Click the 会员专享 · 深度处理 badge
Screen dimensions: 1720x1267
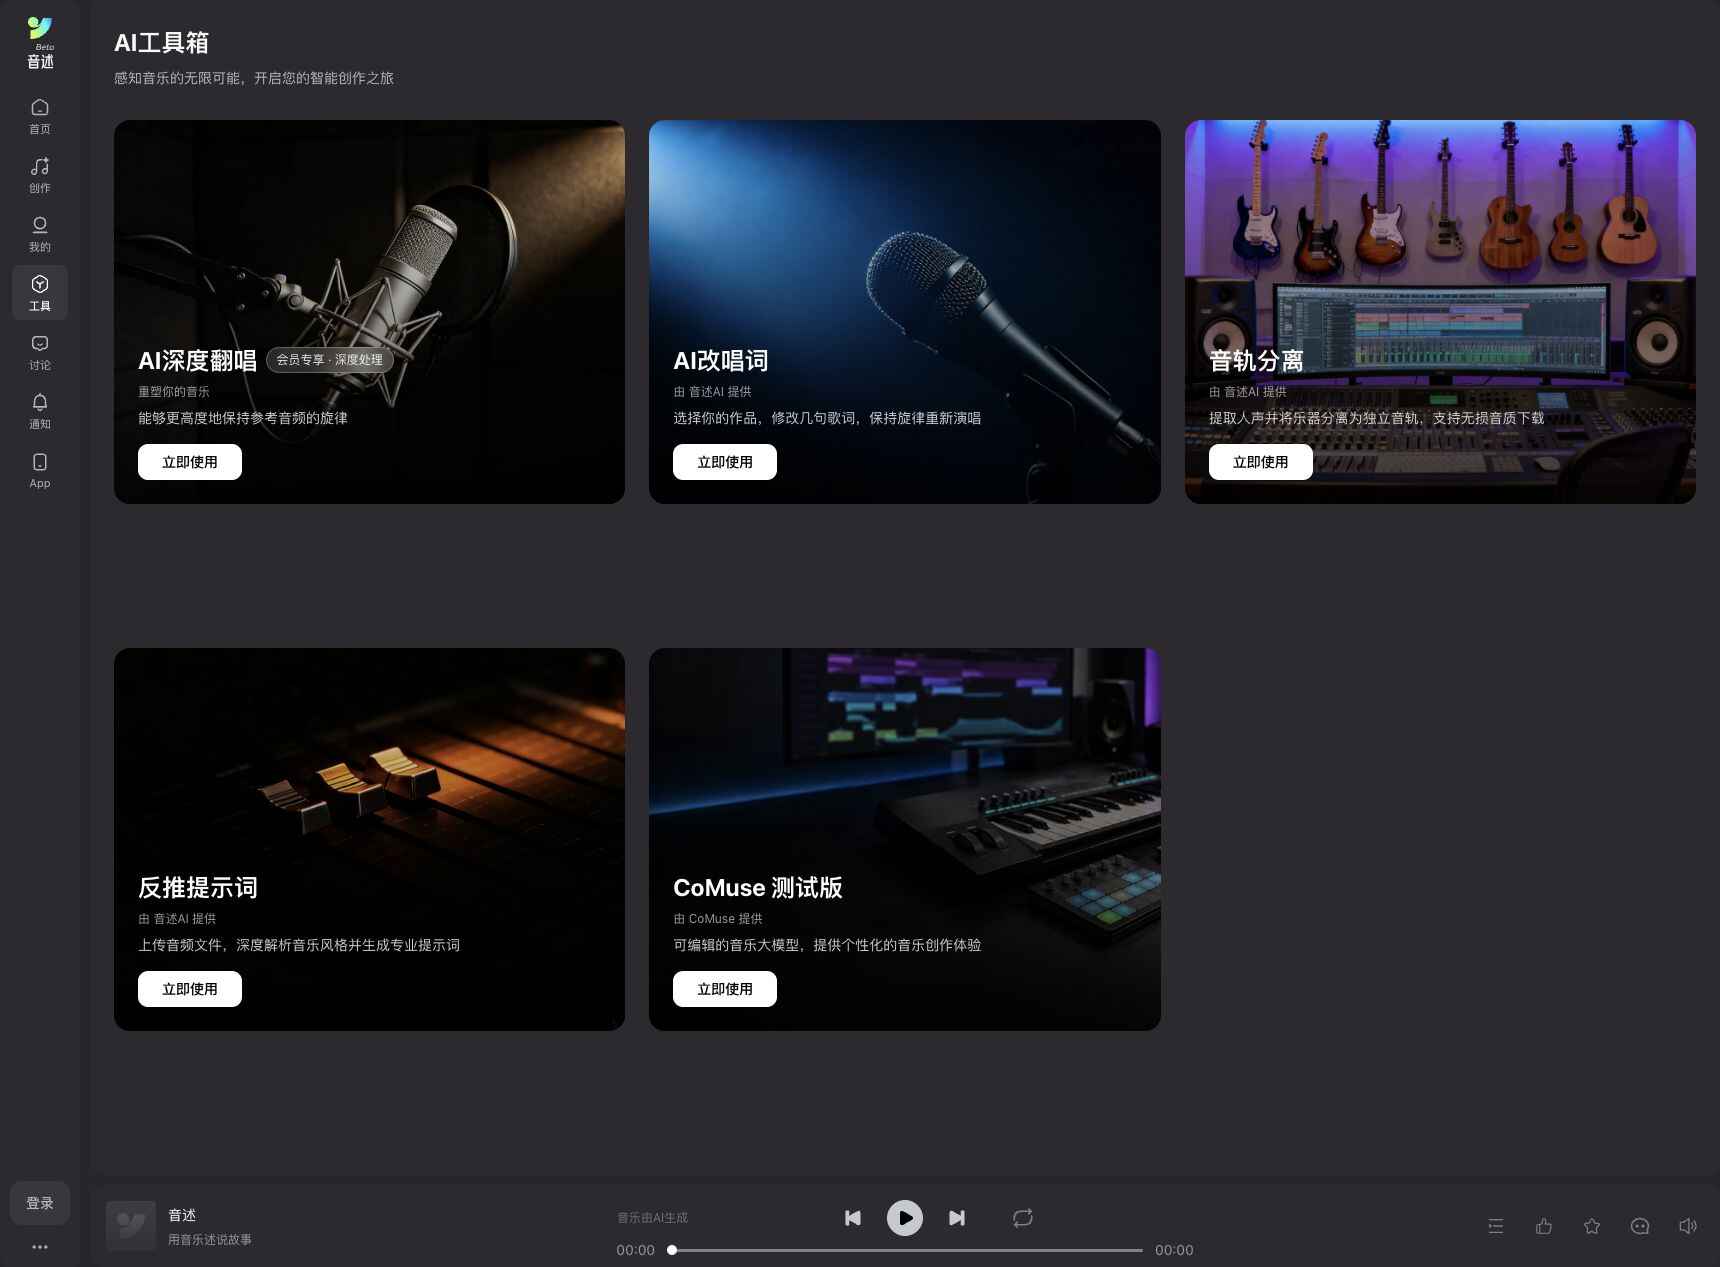click(x=330, y=360)
